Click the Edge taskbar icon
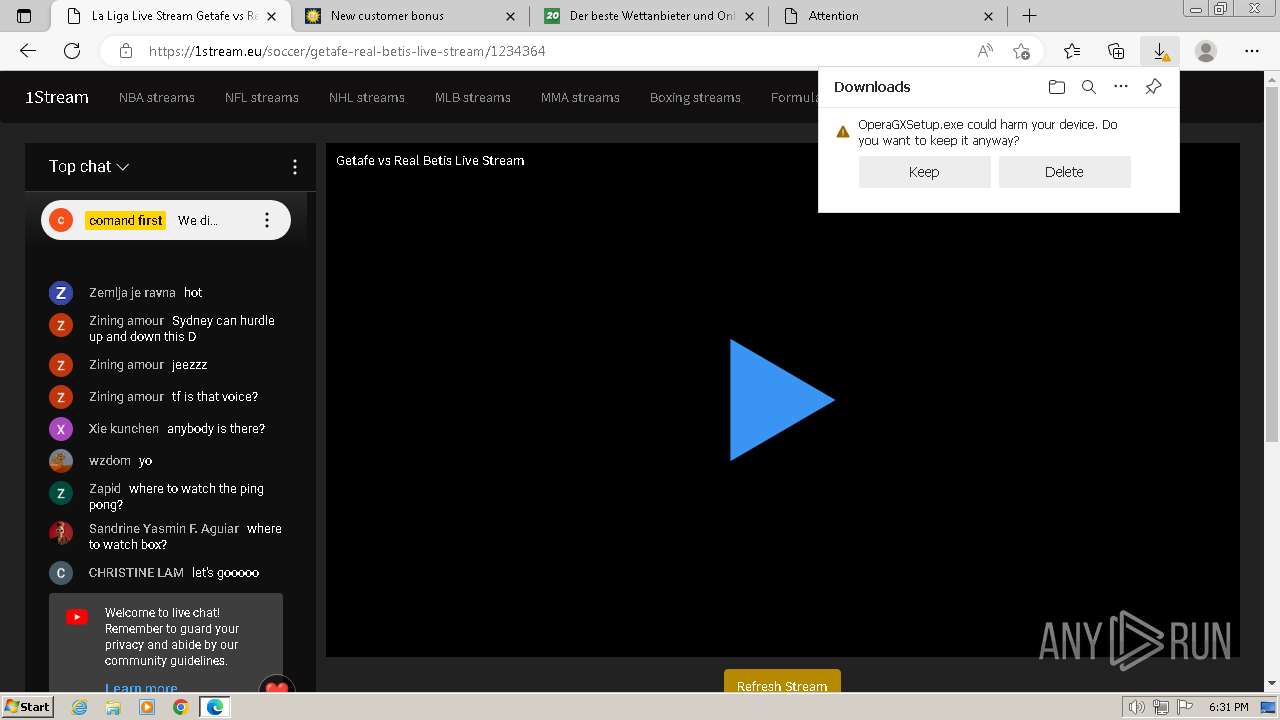The width and height of the screenshot is (1280, 720). tap(215, 707)
